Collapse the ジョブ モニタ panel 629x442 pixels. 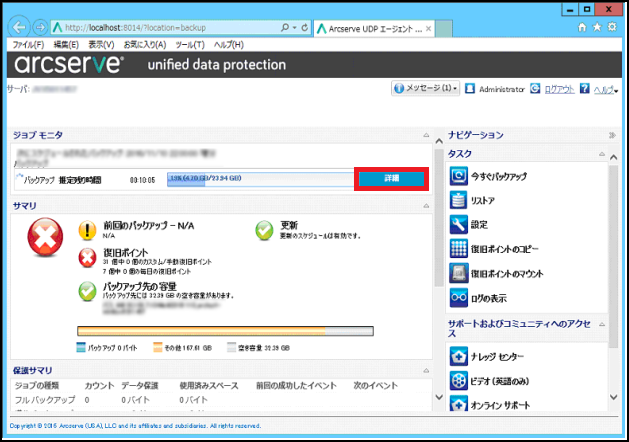click(426, 135)
